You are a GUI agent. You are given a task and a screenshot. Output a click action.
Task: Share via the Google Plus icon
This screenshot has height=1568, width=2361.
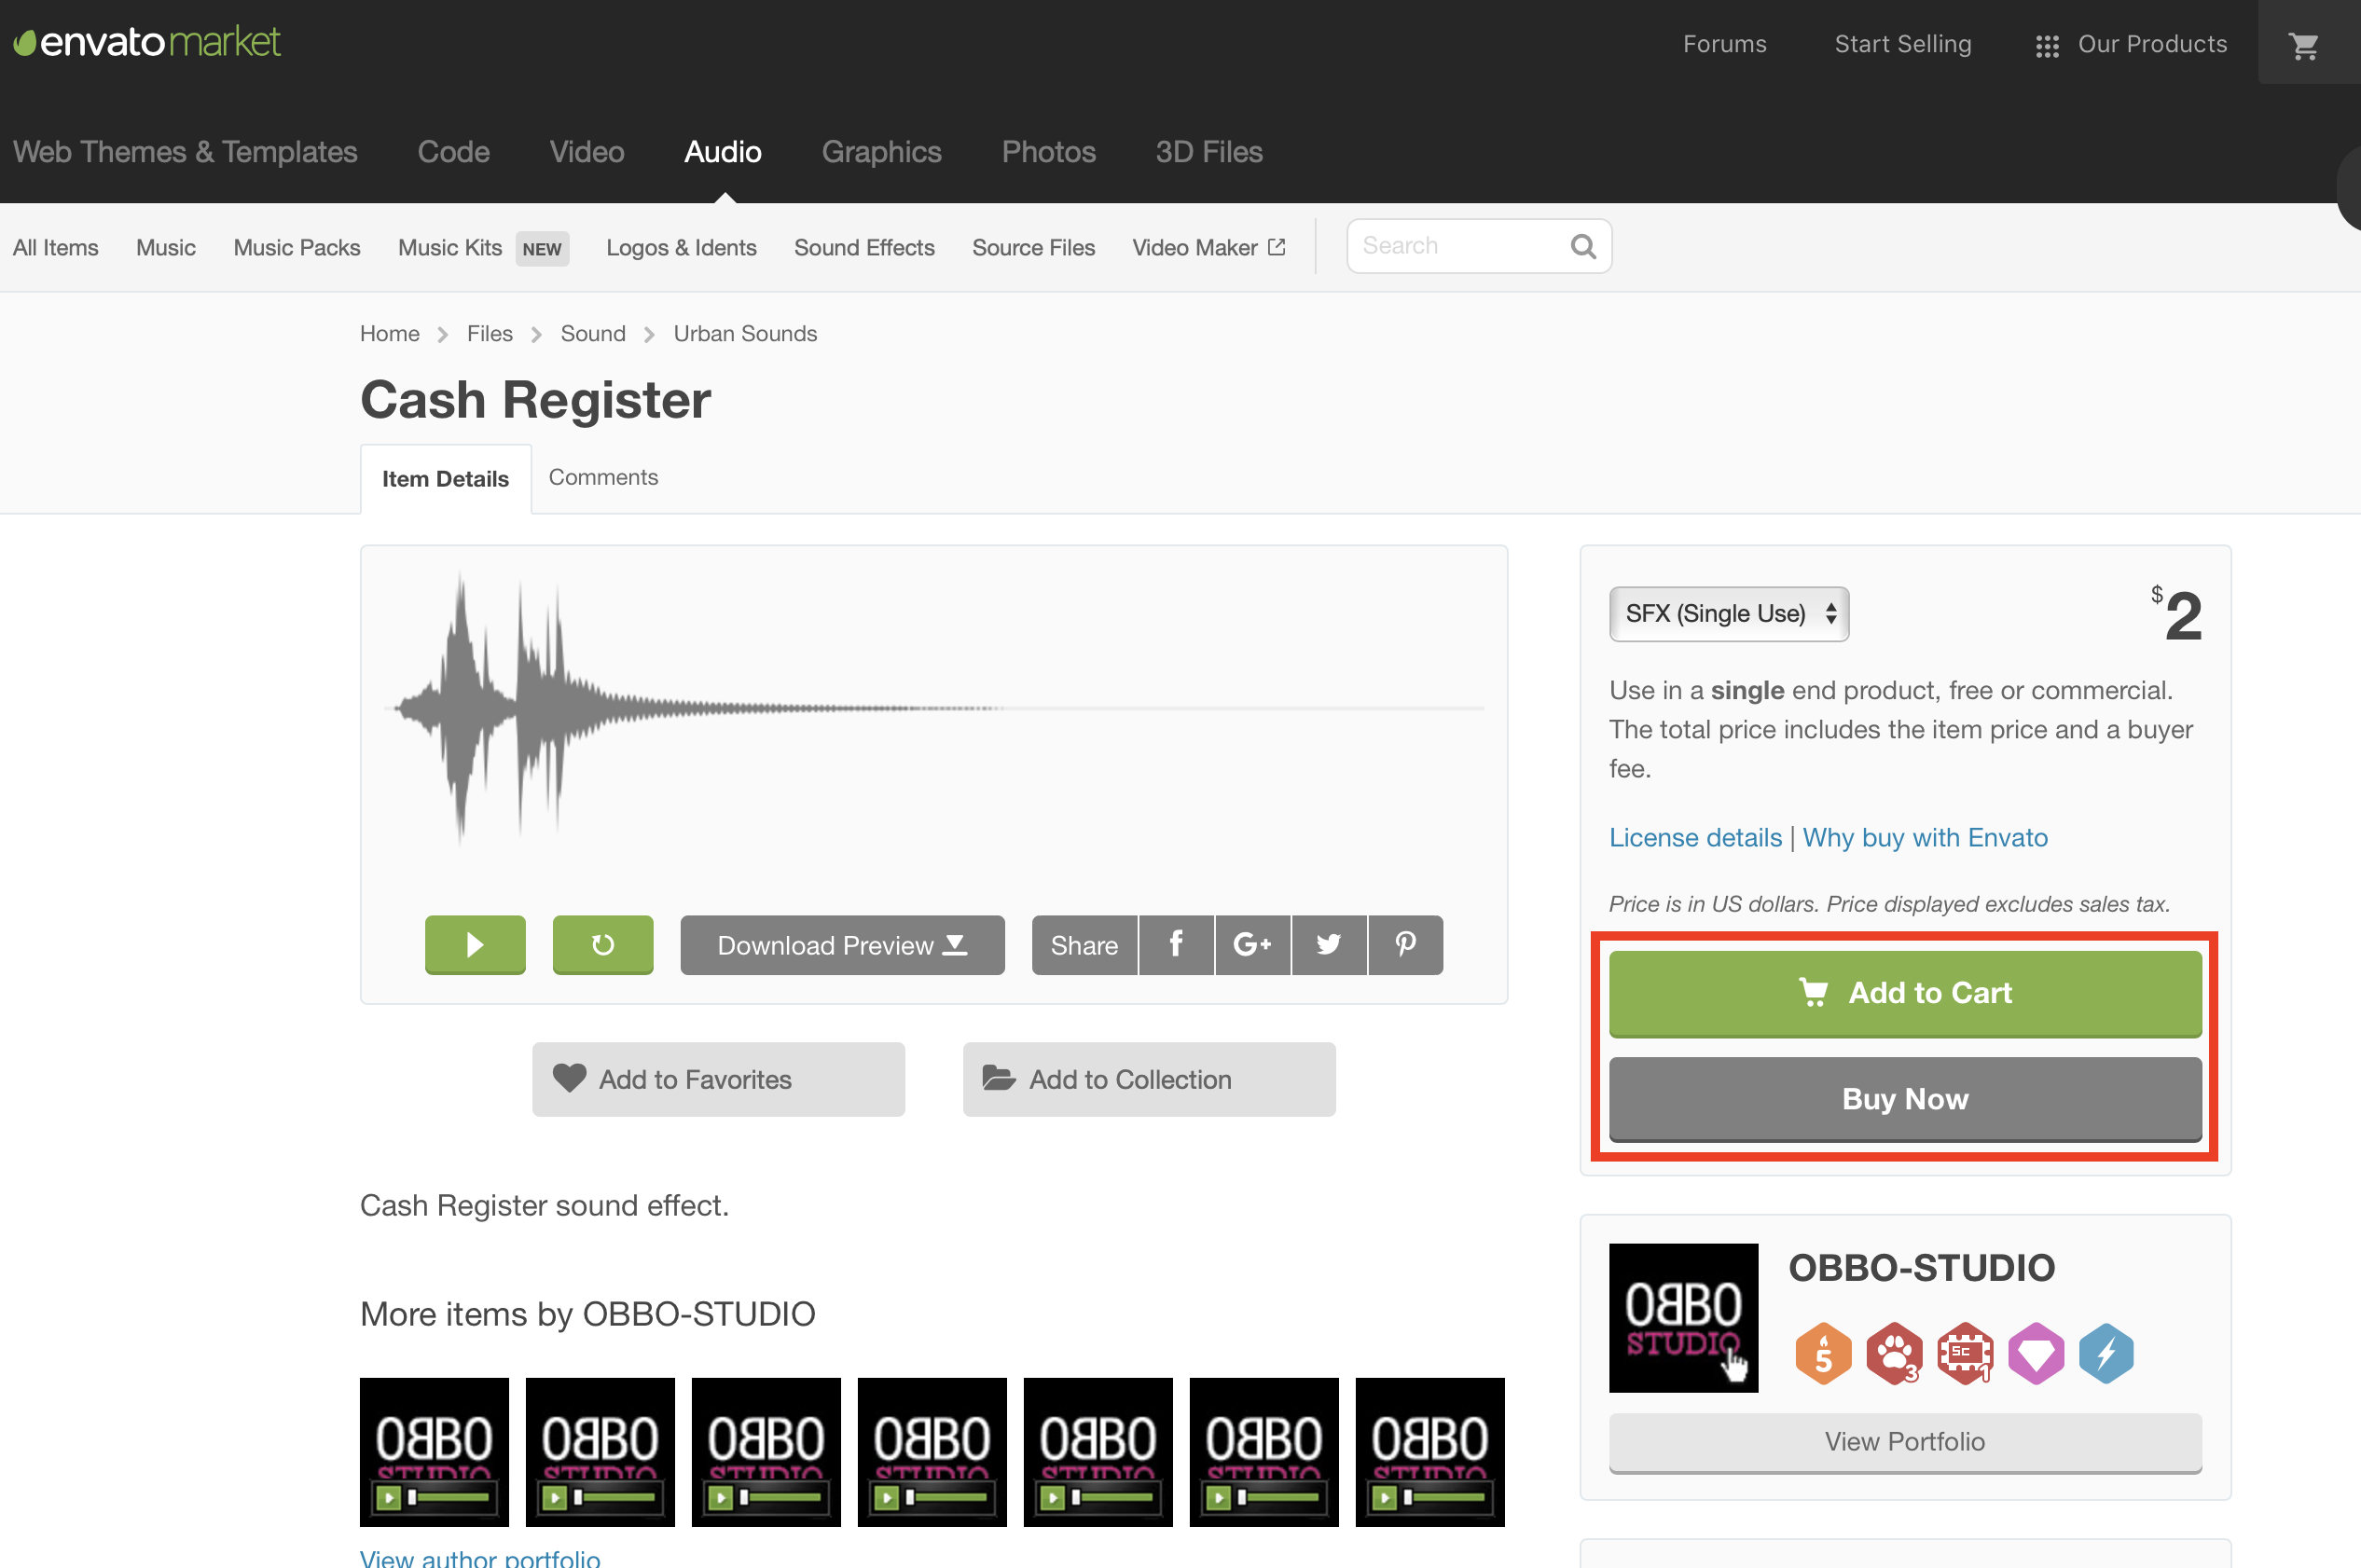(1252, 944)
